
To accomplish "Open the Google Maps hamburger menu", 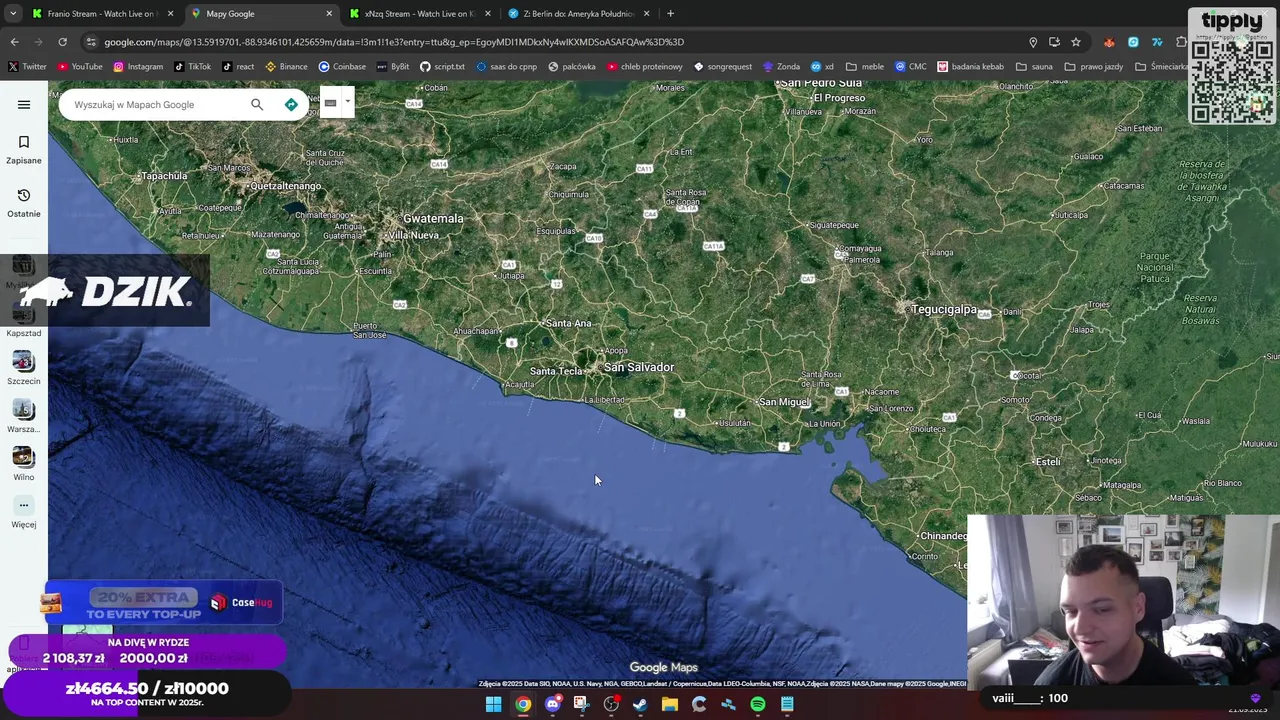I will [24, 104].
